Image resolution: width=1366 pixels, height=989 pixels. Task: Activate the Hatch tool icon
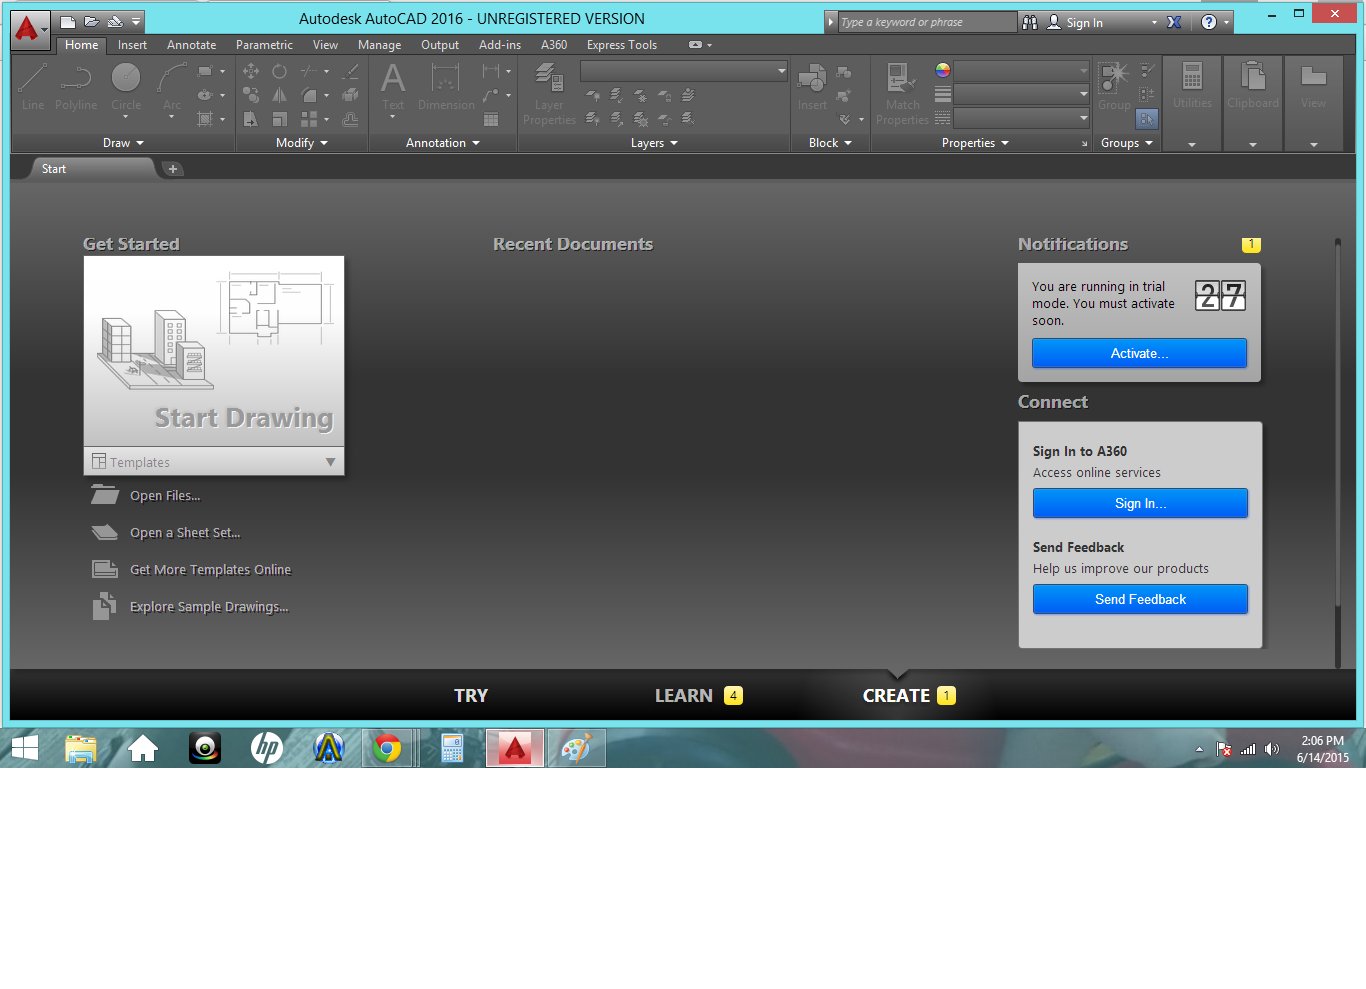[x=205, y=119]
